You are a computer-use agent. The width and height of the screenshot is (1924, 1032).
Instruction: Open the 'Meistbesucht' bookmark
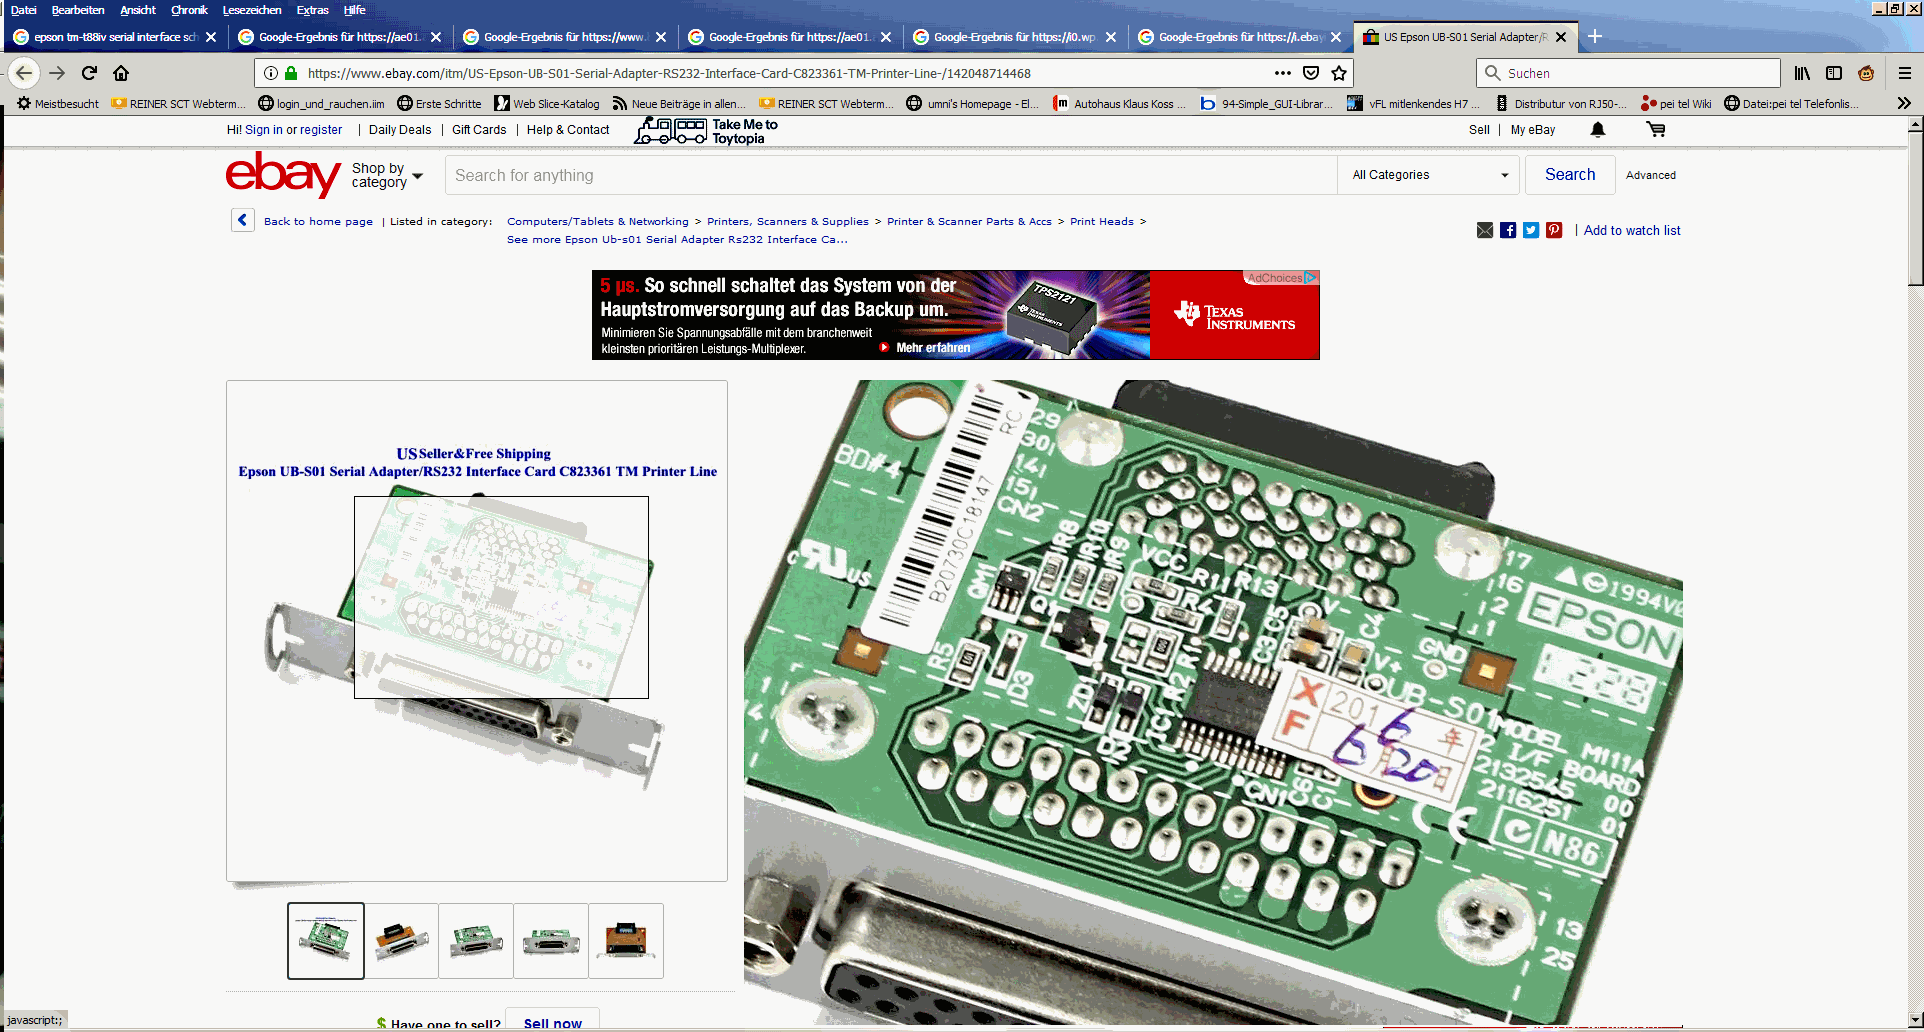[x=58, y=103]
